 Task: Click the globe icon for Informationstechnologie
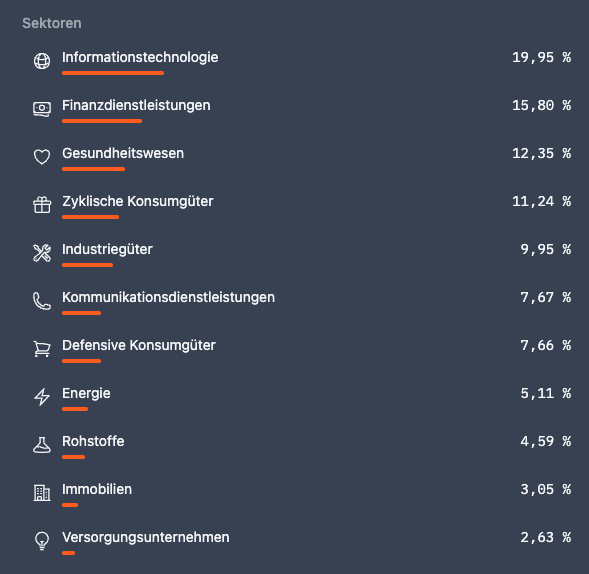[42, 61]
